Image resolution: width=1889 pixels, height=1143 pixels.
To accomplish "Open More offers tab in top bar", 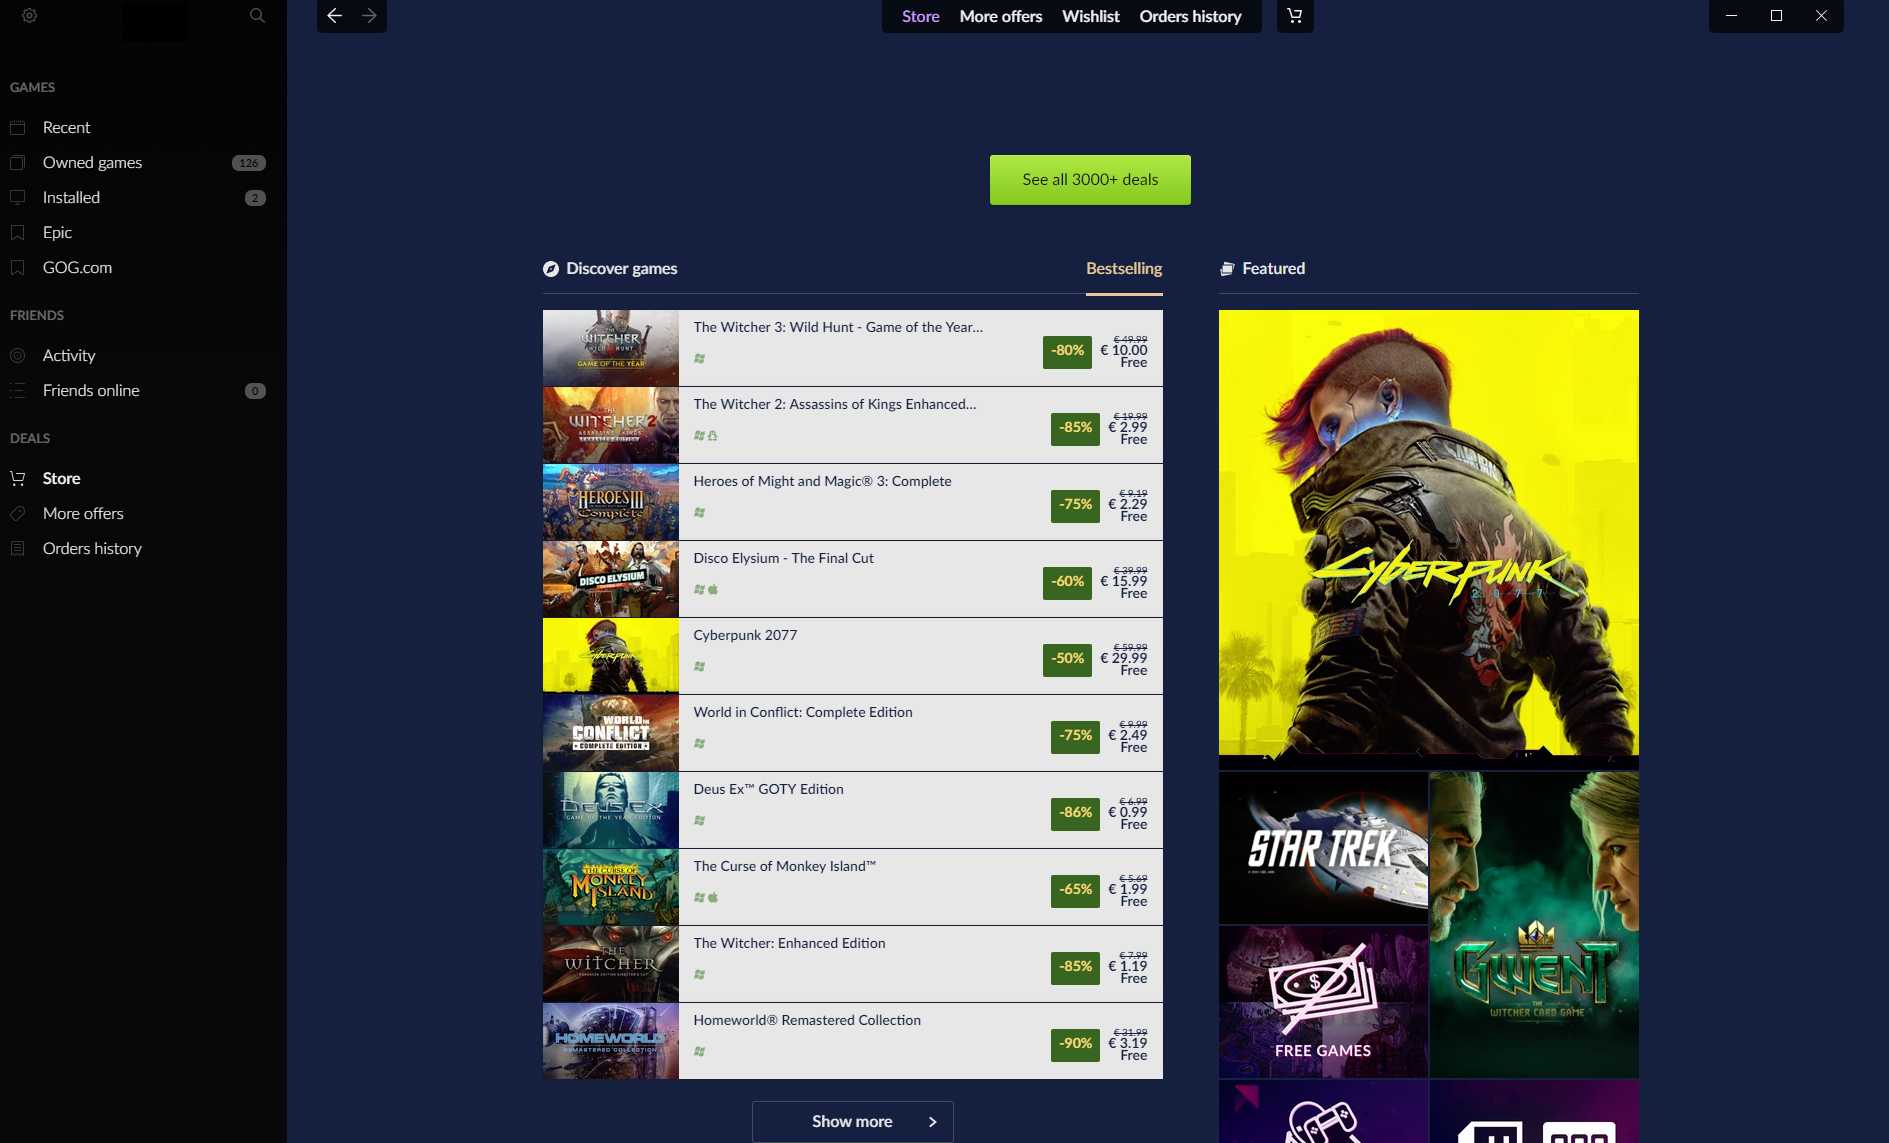I will click(1000, 16).
